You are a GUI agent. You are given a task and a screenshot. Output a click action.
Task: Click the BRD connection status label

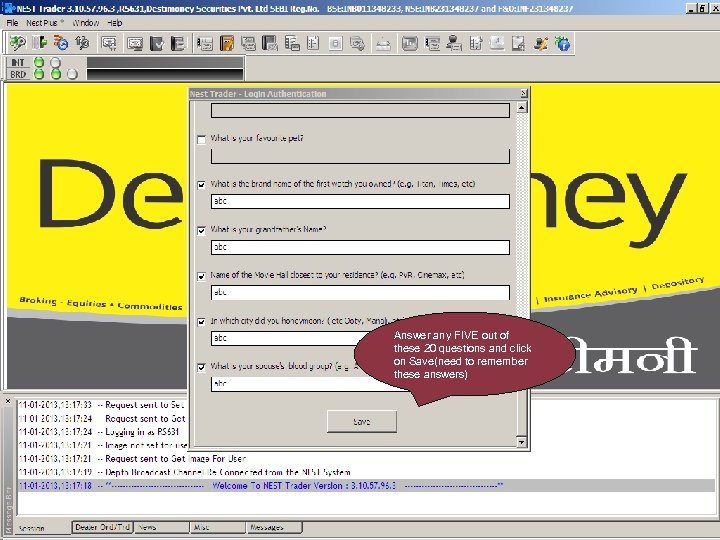click(18, 74)
